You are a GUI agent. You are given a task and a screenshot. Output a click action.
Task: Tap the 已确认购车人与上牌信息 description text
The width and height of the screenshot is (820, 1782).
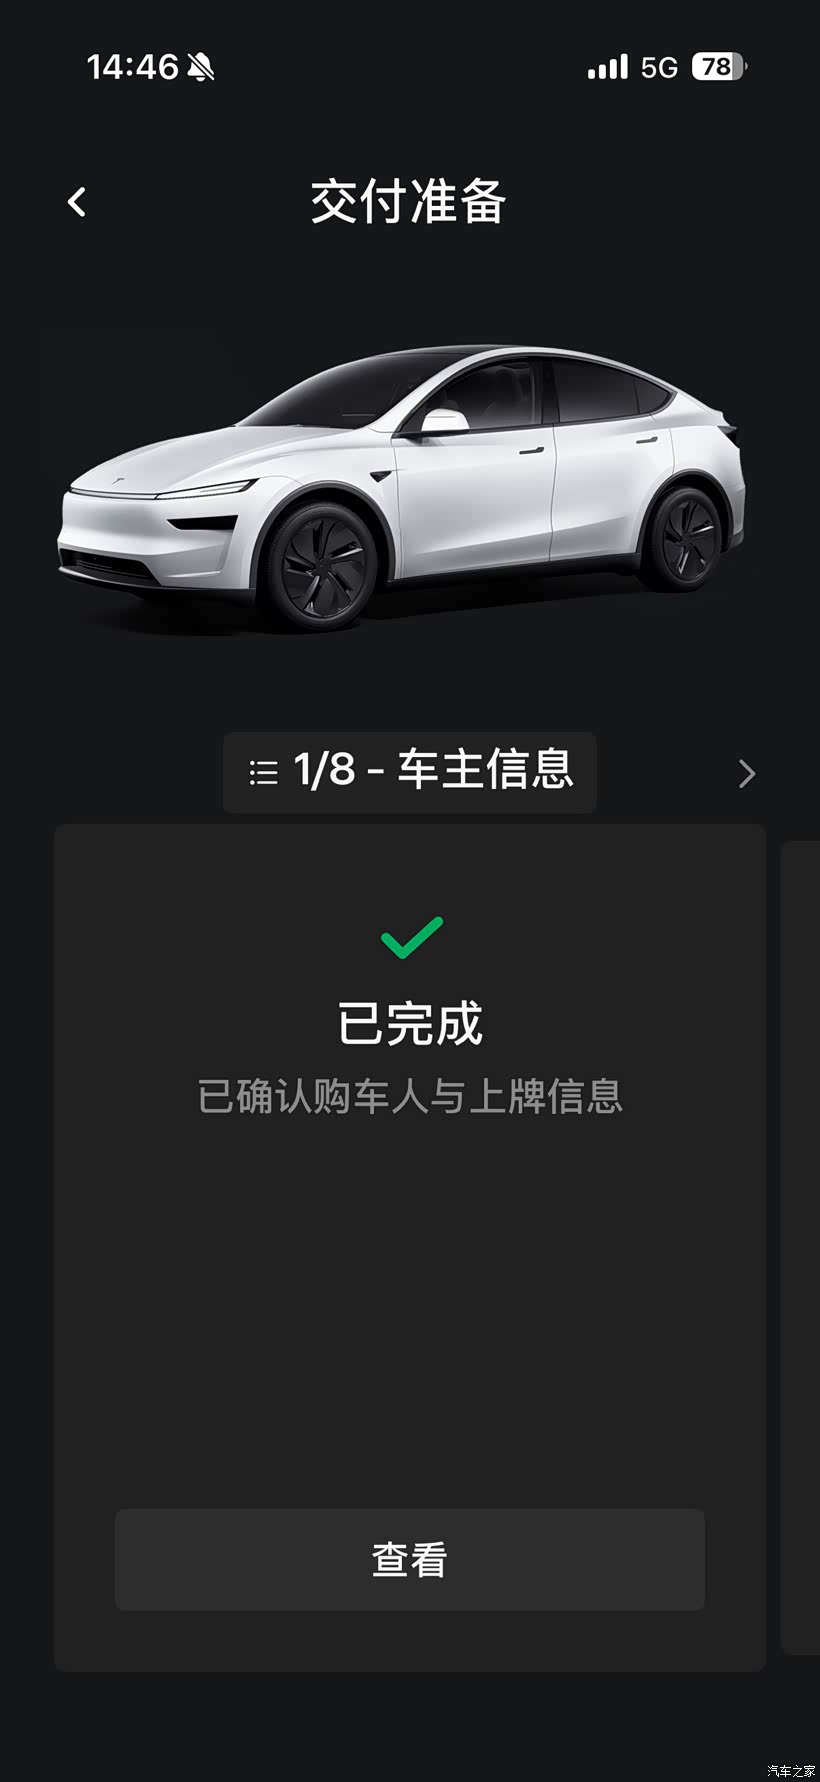[410, 1097]
